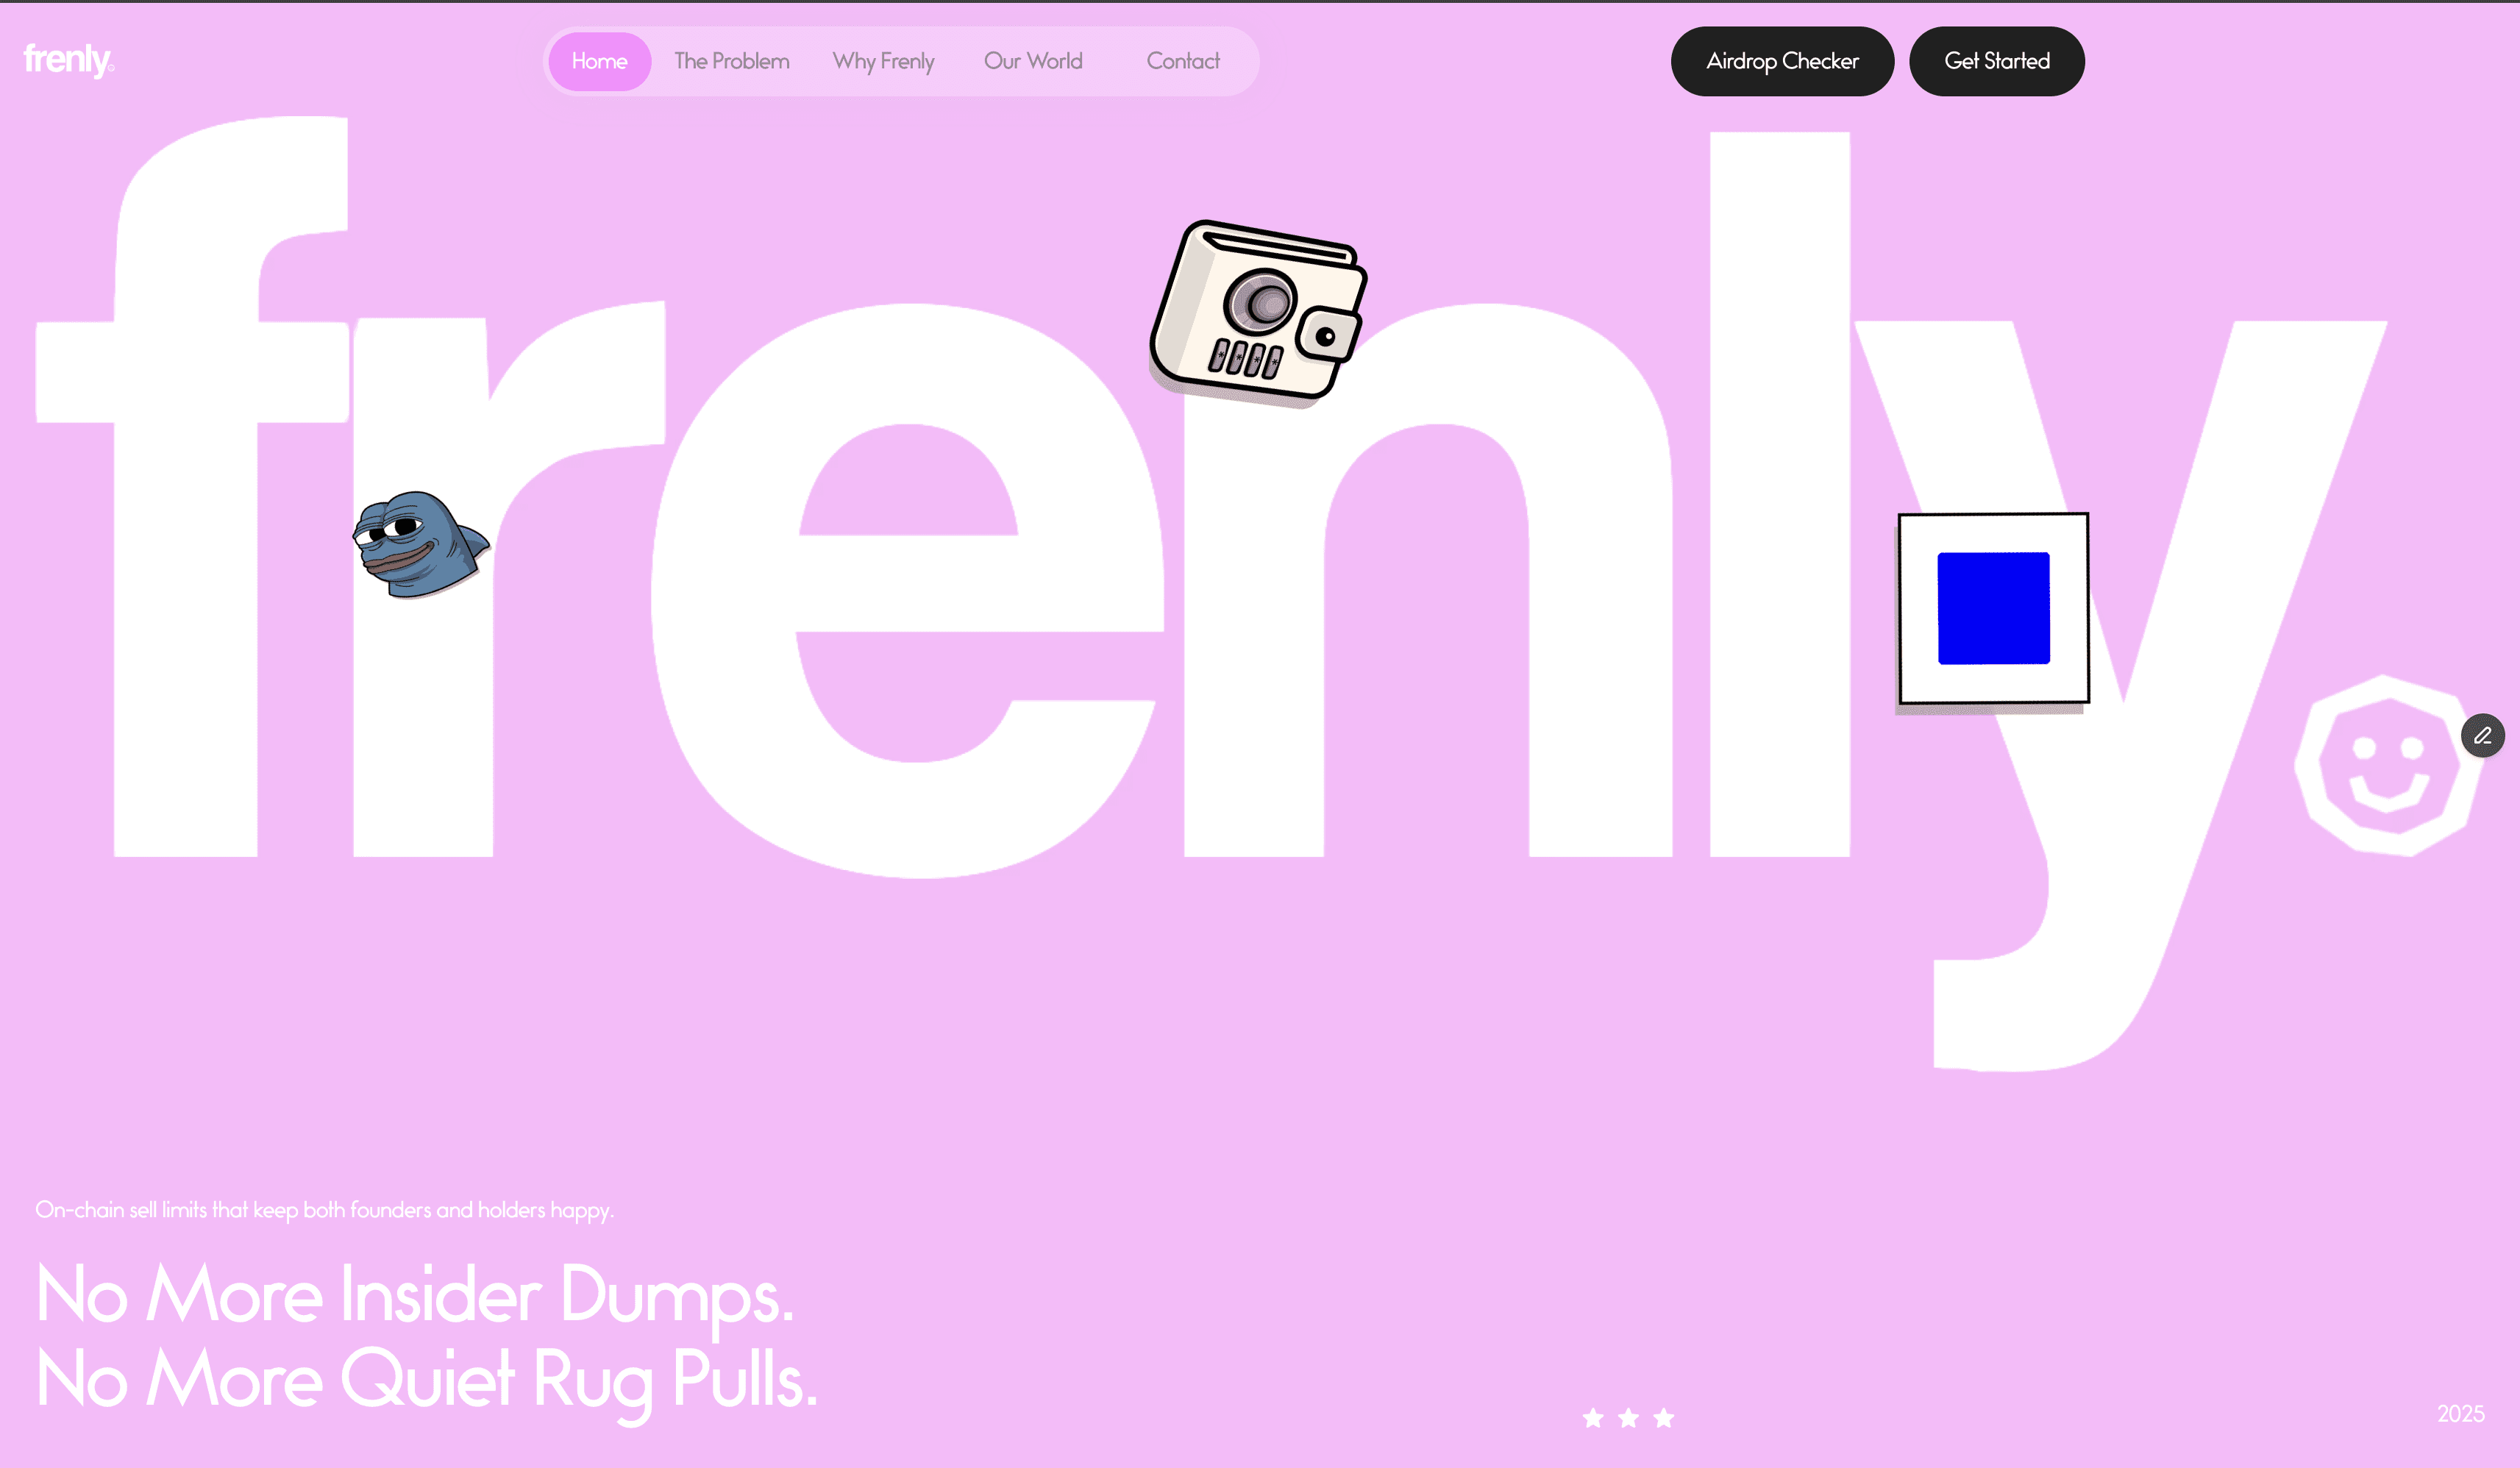Select the Home nav tab
Screen dimensions: 2520x1468
click(599, 61)
